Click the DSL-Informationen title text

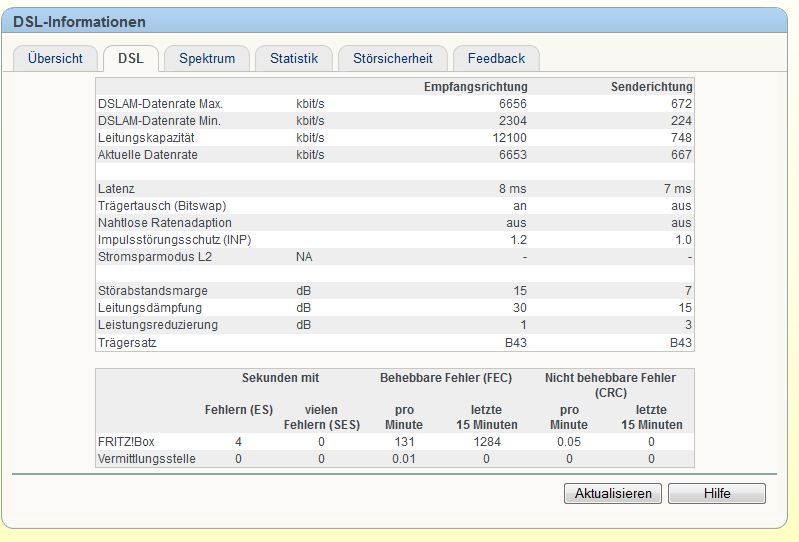[79, 22]
